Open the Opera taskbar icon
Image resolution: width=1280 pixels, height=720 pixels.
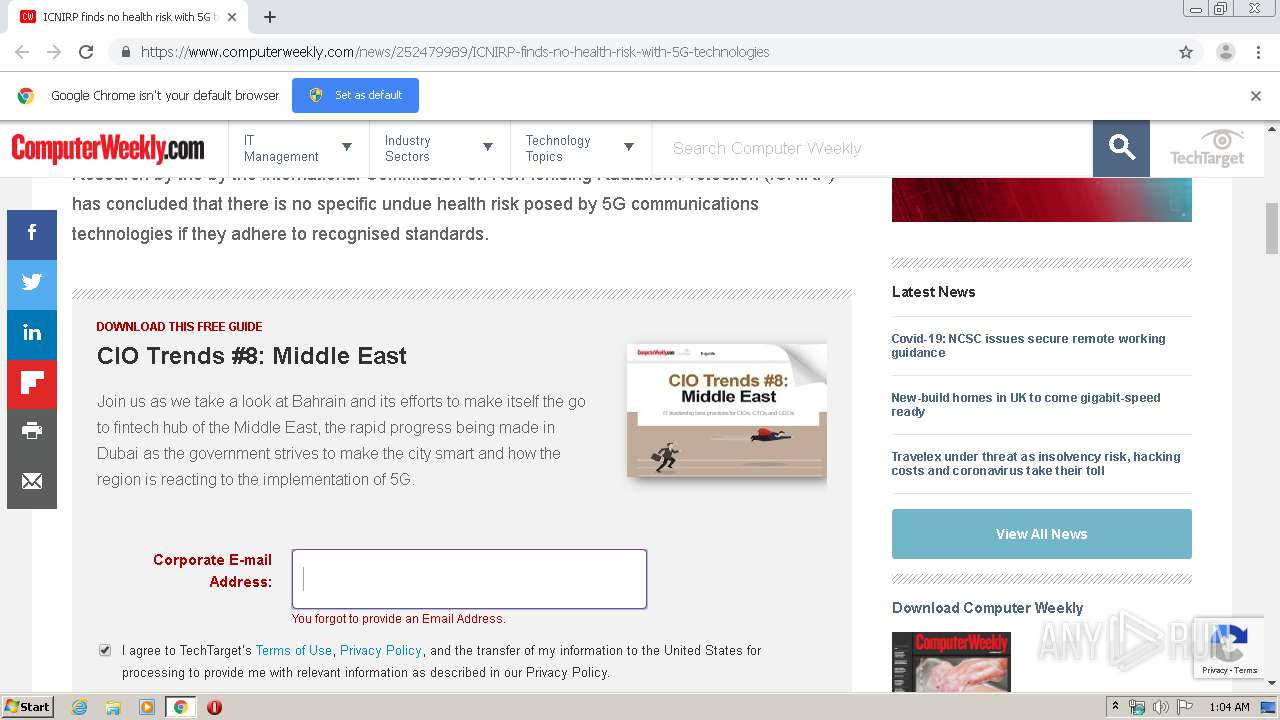click(214, 707)
